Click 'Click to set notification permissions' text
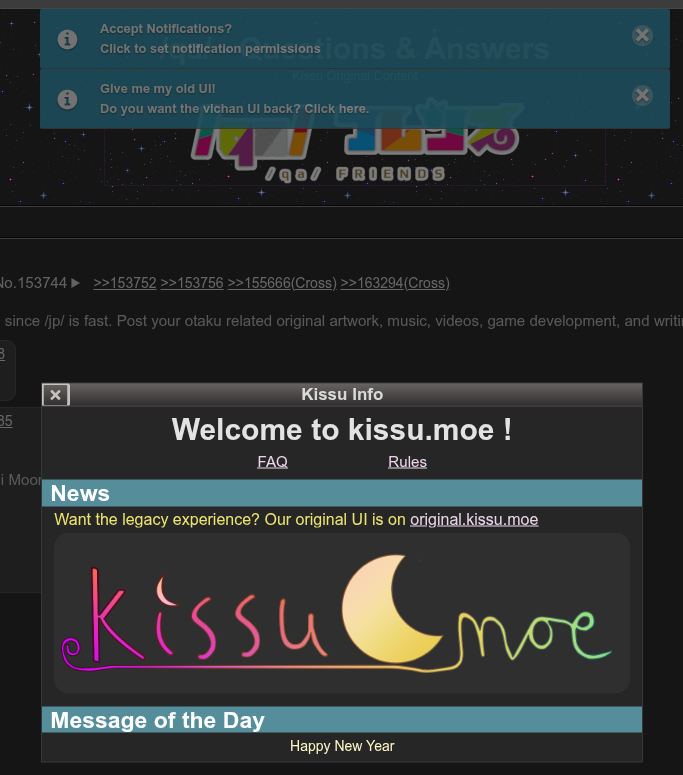This screenshot has width=683, height=775. point(210,48)
